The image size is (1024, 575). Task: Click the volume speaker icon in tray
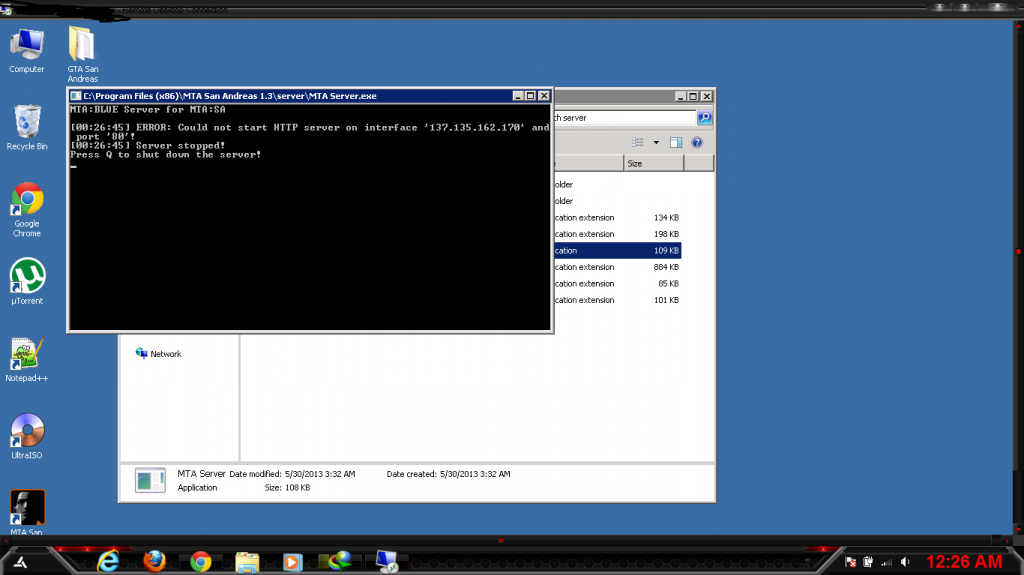(904, 562)
